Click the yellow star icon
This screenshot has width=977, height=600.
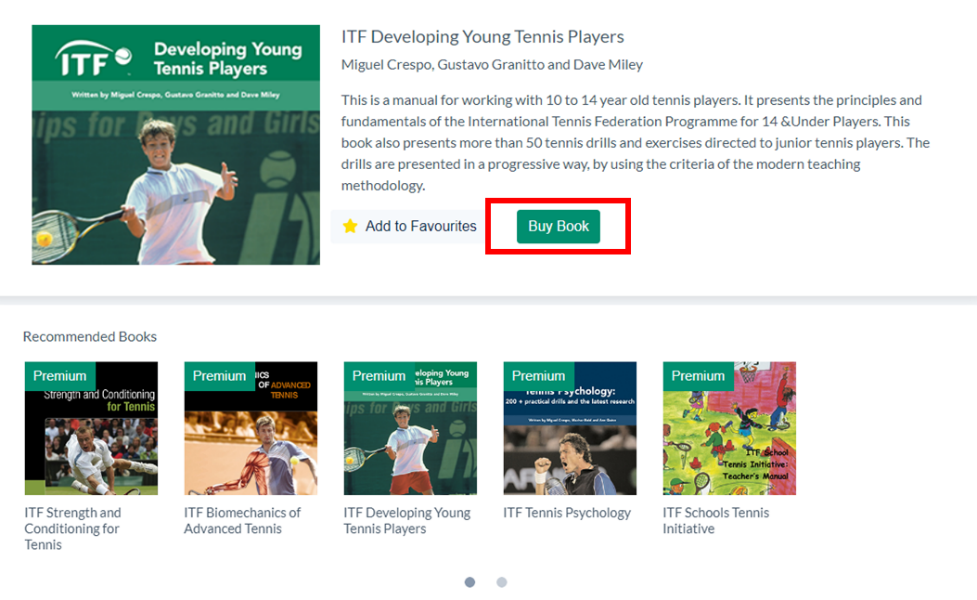[350, 226]
